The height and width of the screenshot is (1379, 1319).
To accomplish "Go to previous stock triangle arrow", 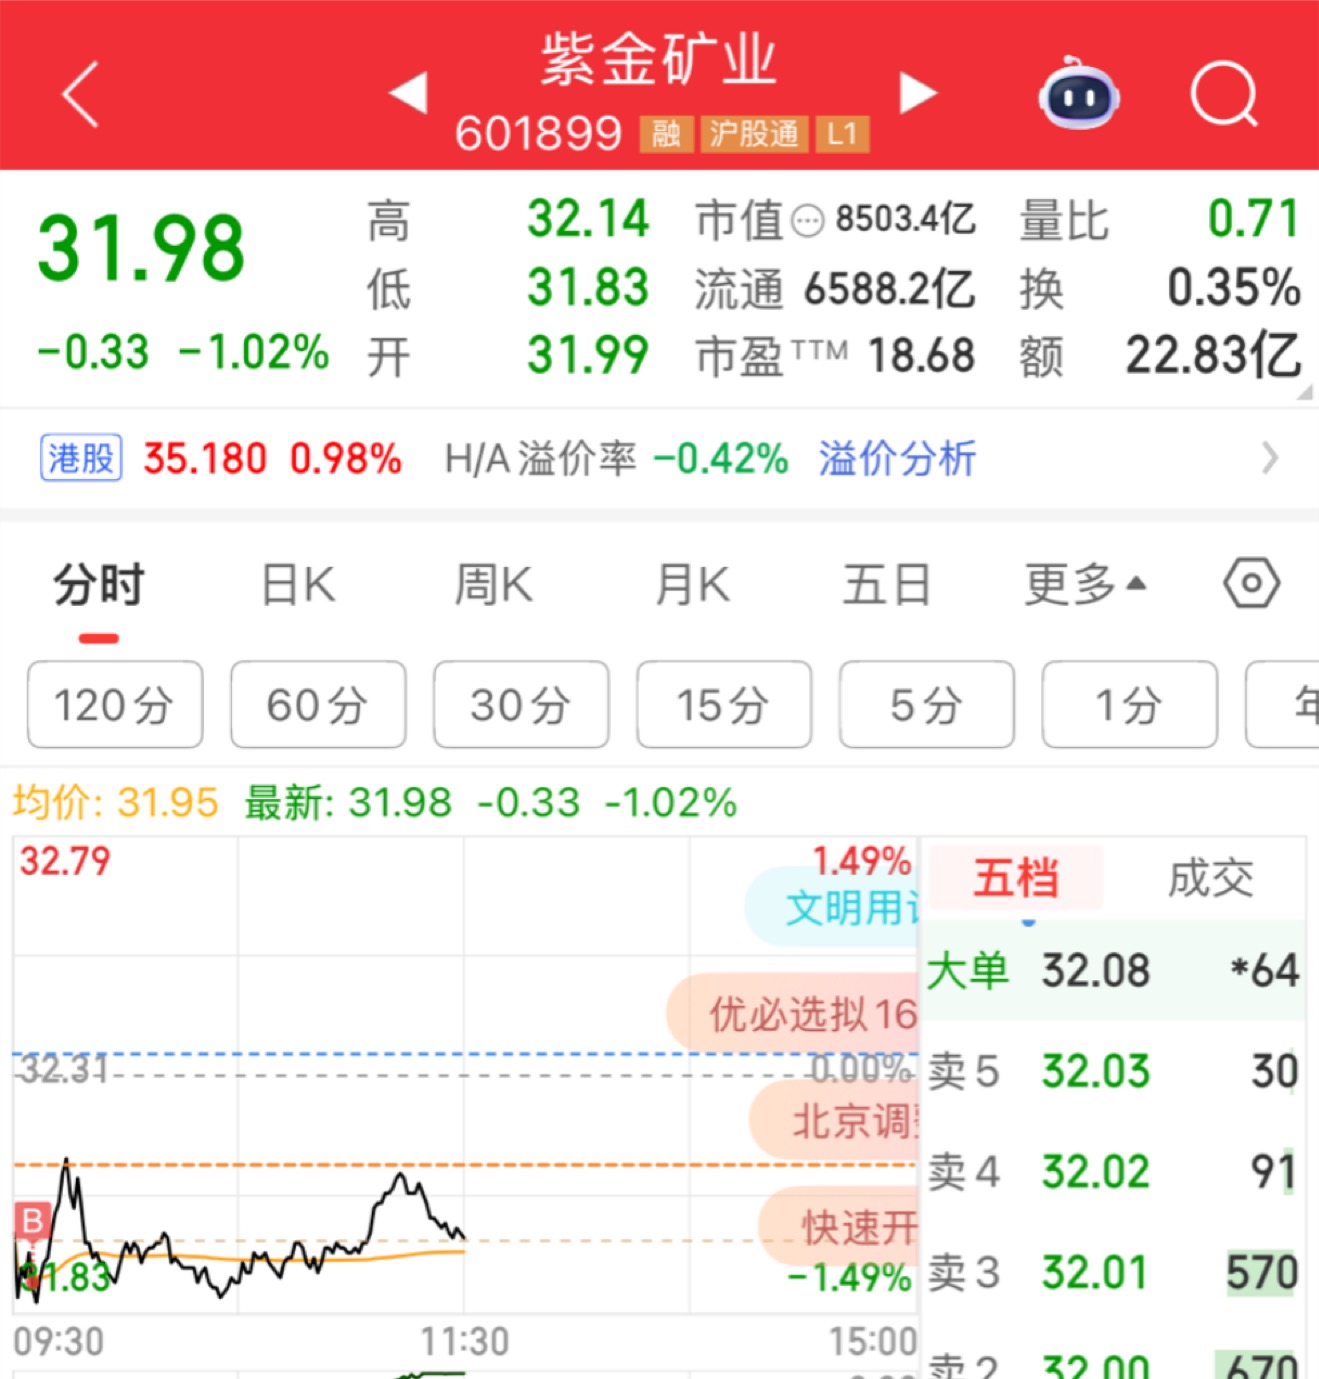I will pyautogui.click(x=408, y=93).
